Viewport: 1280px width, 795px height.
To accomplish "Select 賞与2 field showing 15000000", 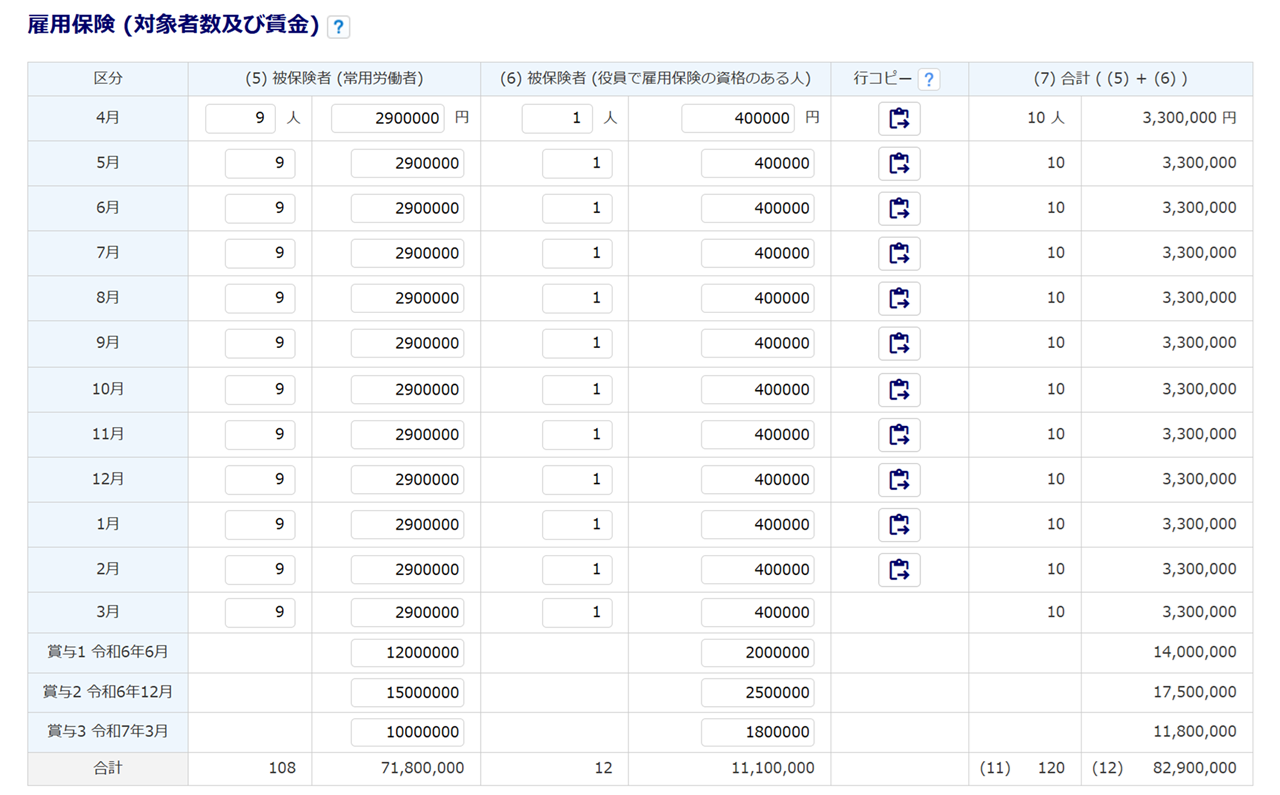I will (x=407, y=692).
